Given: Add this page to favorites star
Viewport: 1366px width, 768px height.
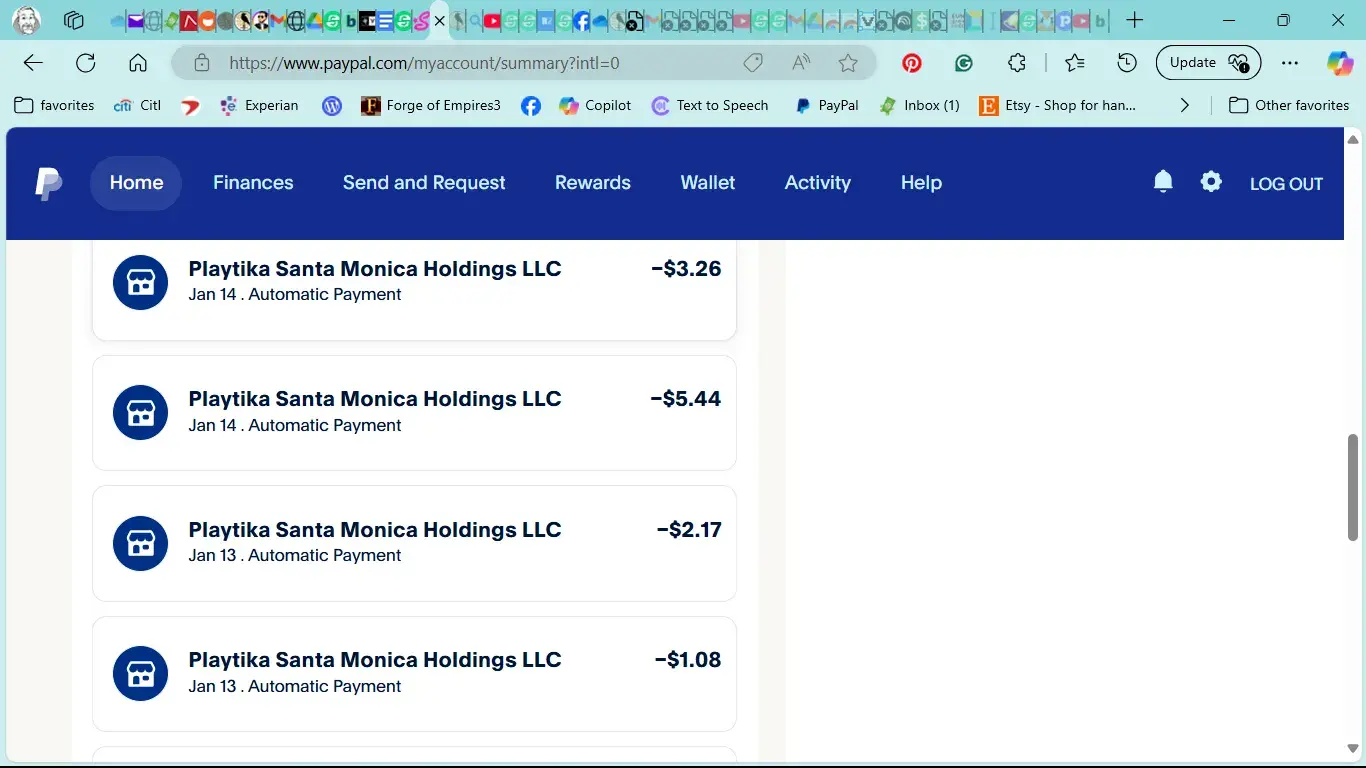Looking at the screenshot, I should coord(848,63).
